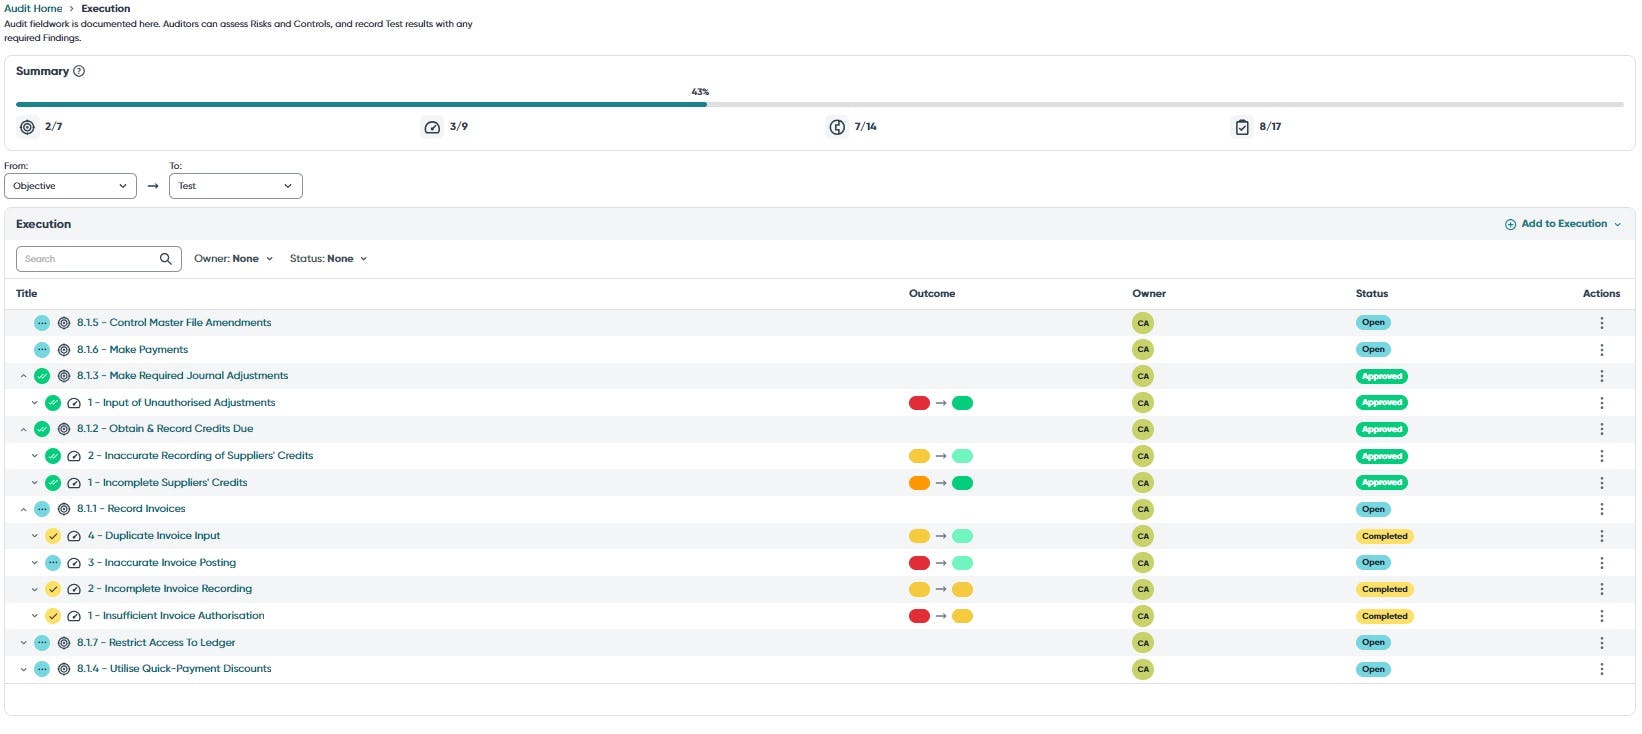Click the tests clipboard icon showing 8/17
This screenshot has height=734, width=1642.
[1242, 127]
